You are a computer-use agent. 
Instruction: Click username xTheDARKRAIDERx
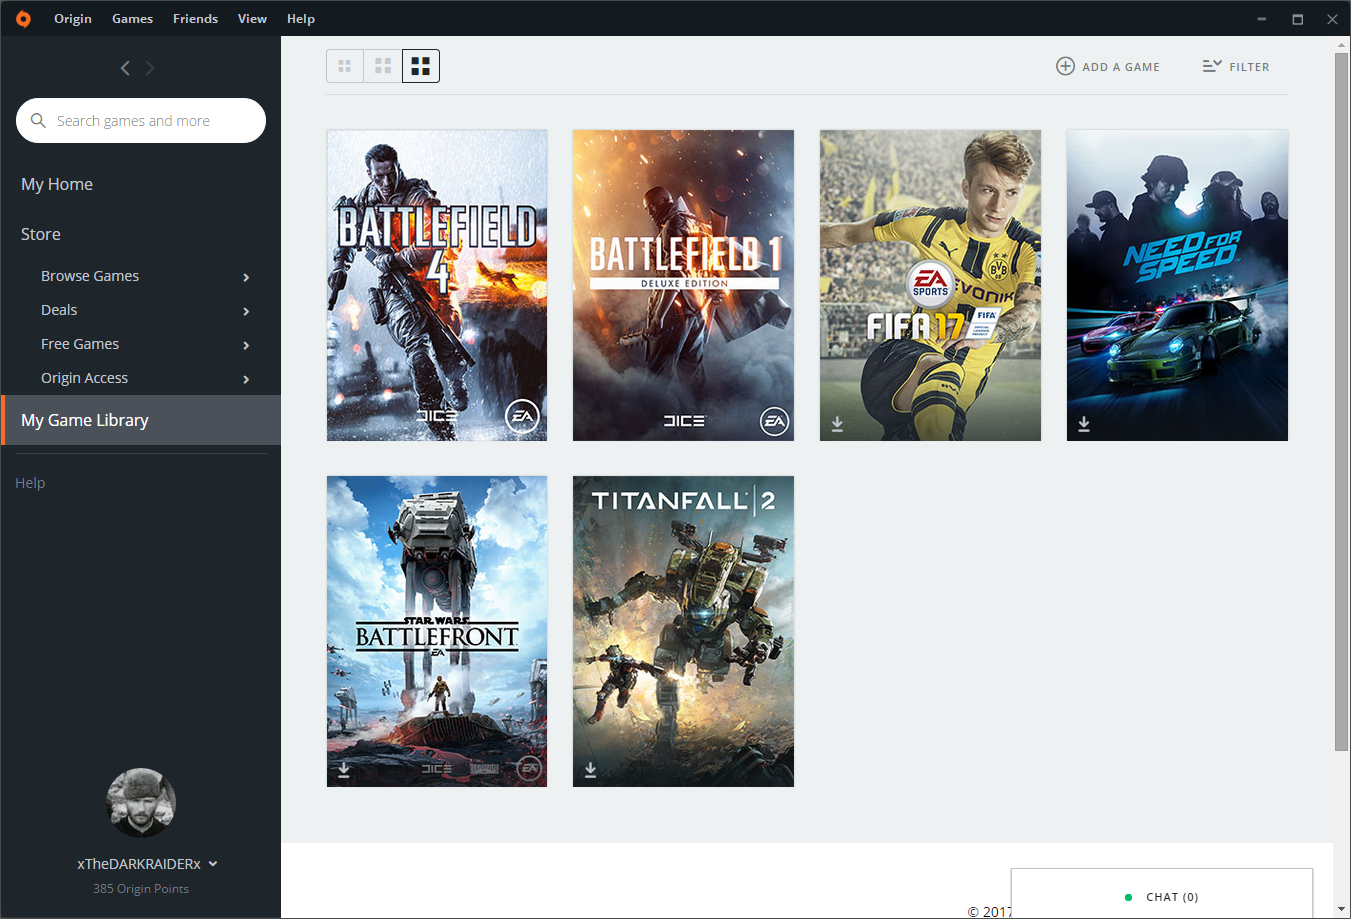(139, 864)
